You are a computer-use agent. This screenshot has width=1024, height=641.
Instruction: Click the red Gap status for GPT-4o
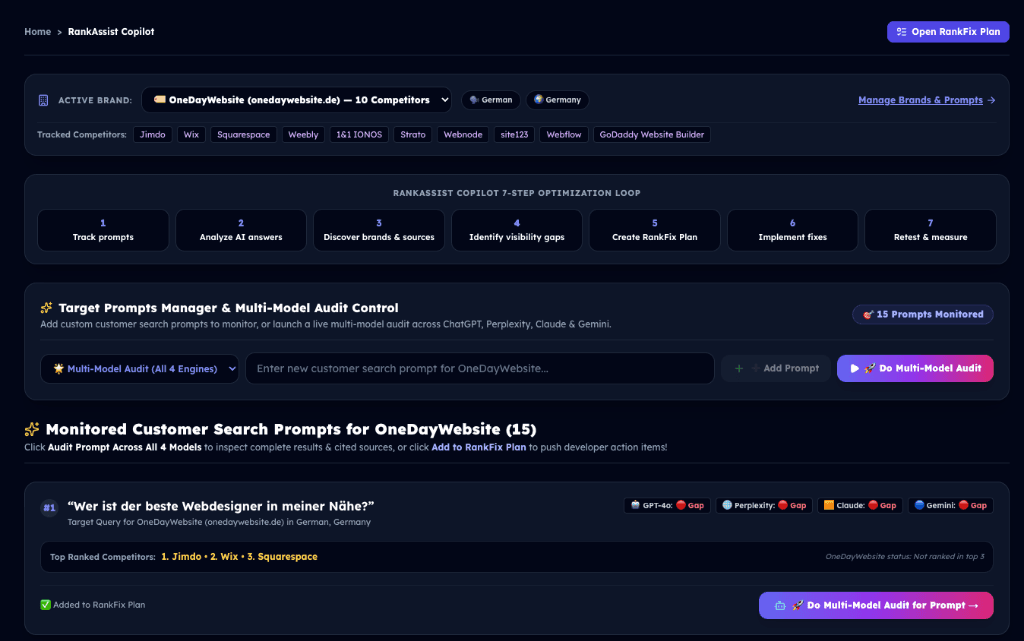tap(690, 505)
